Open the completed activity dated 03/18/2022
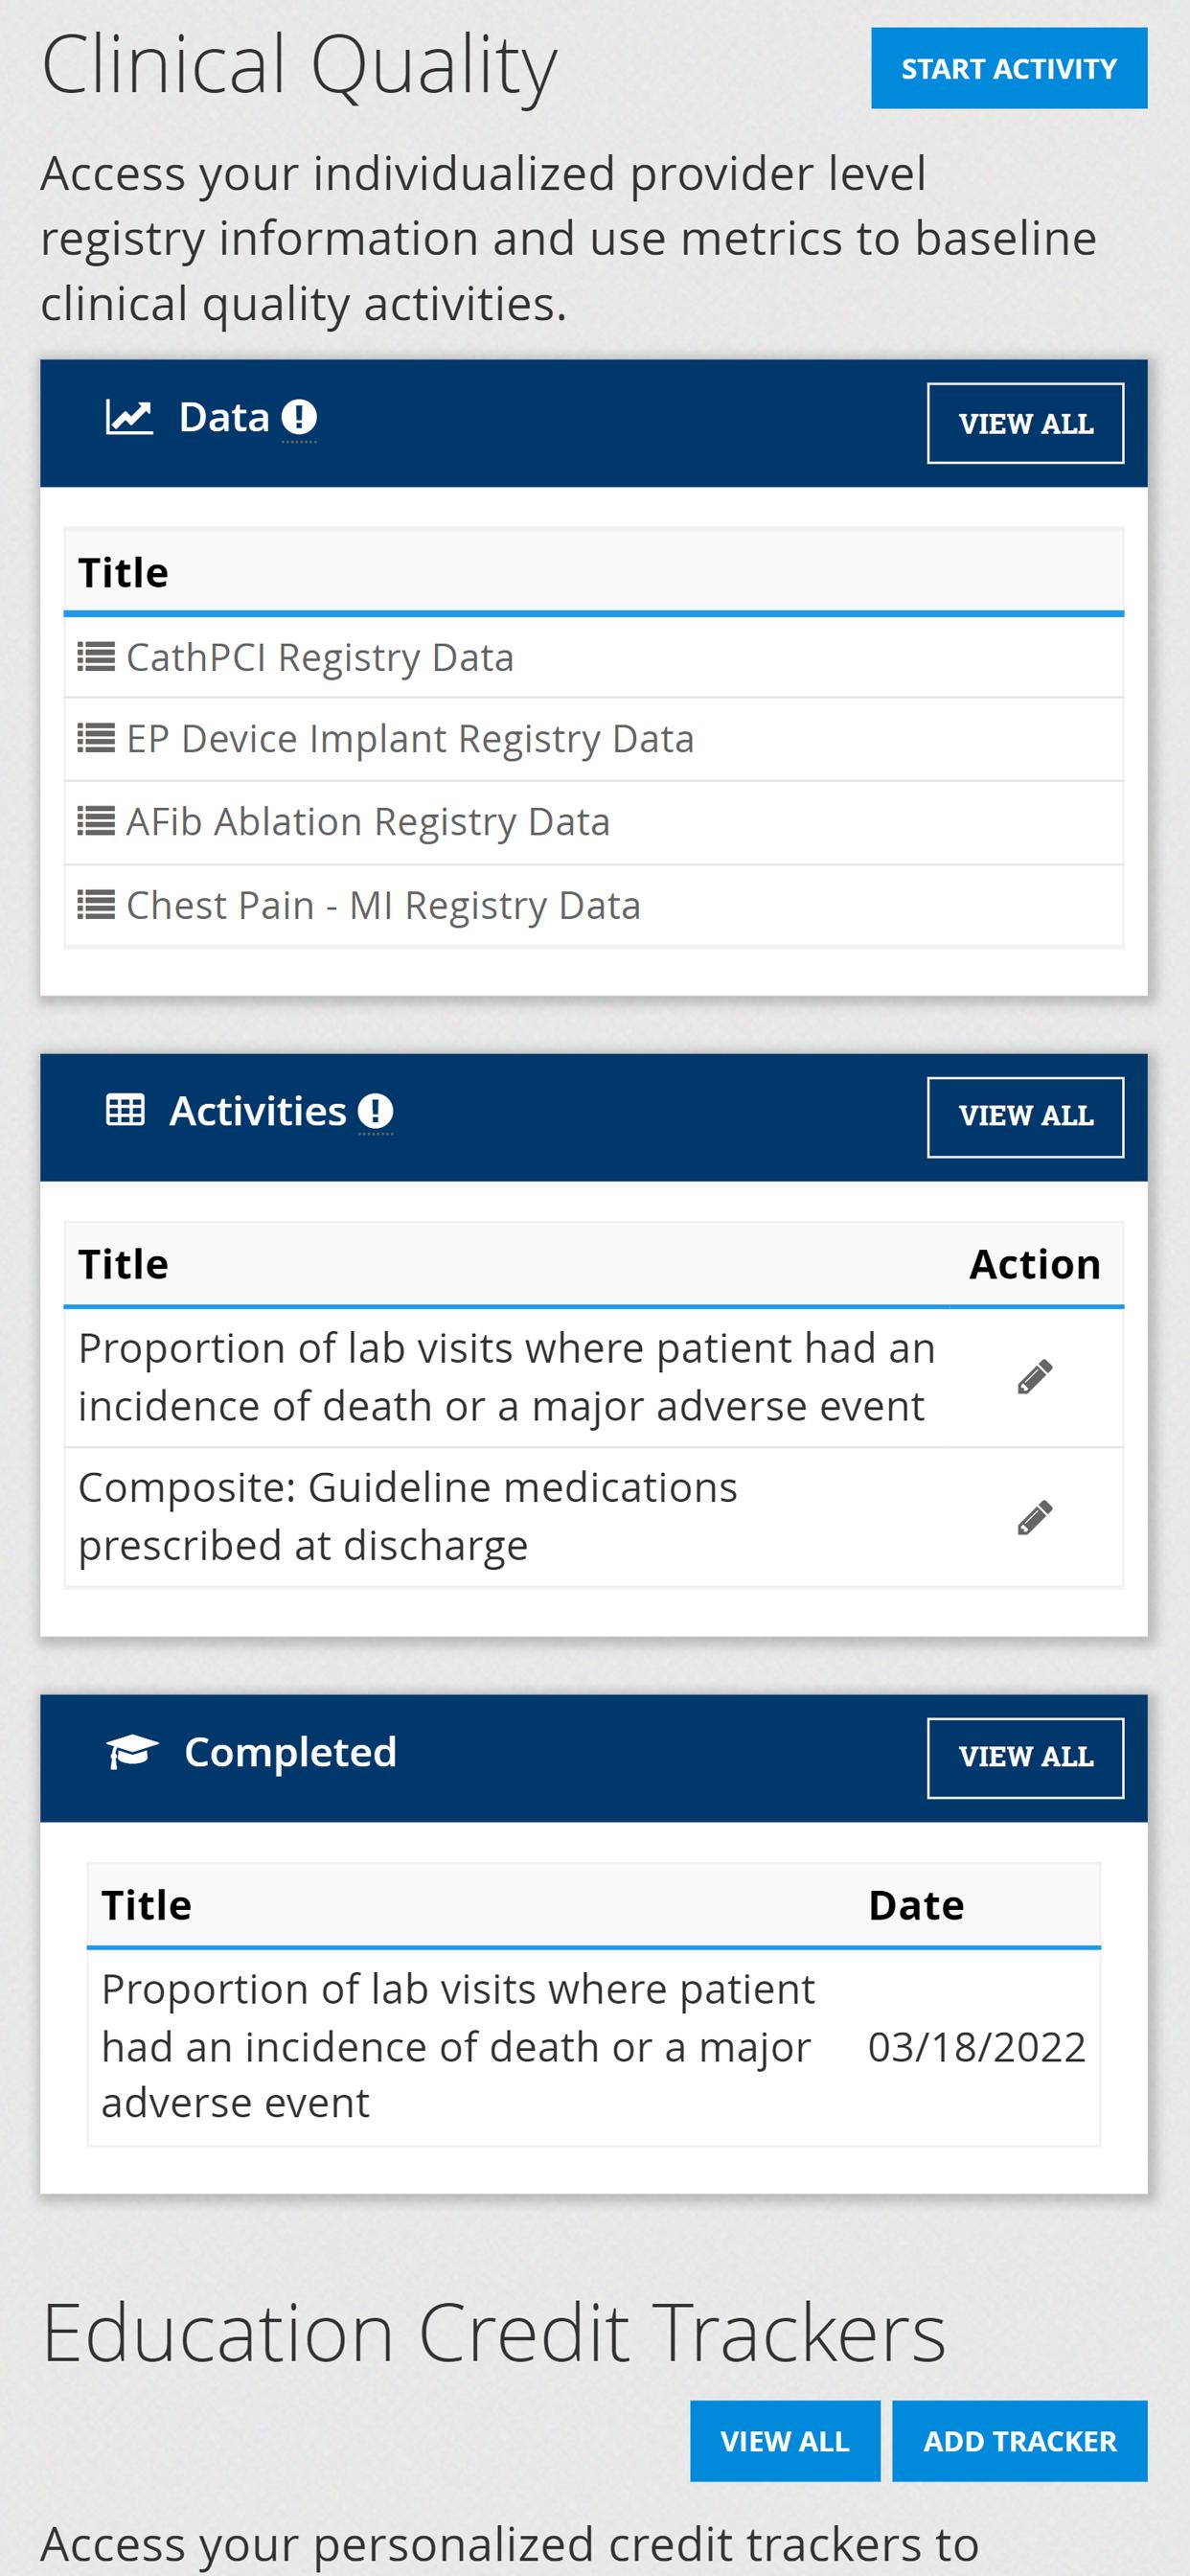 click(x=458, y=2046)
